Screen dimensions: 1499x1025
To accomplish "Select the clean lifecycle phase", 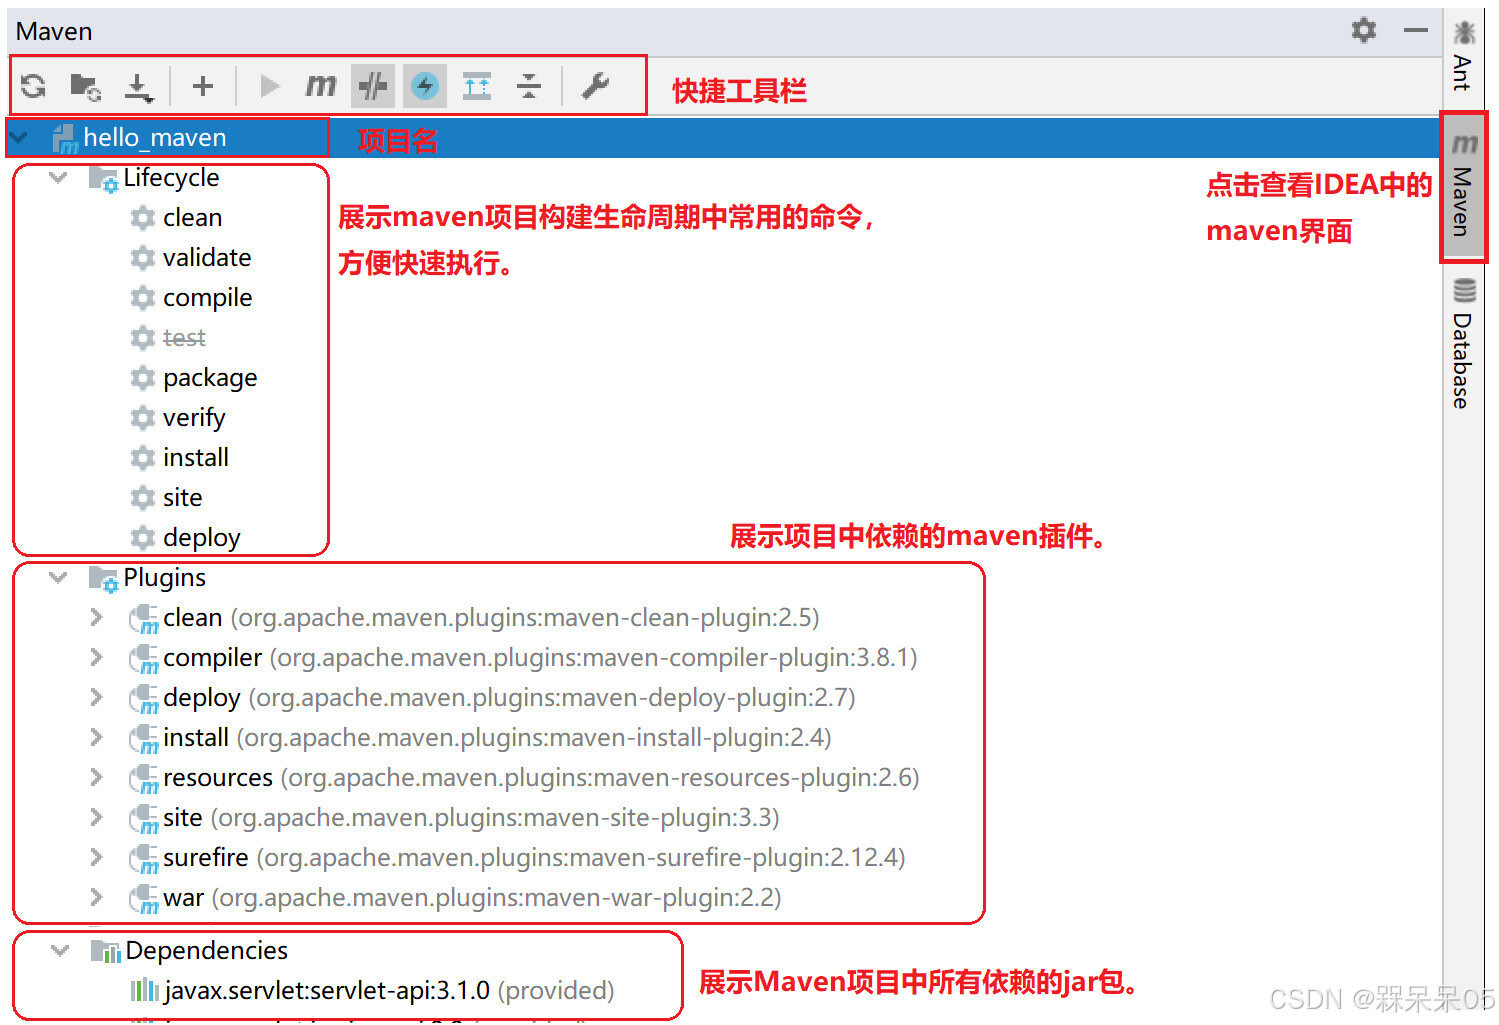I will pyautogui.click(x=193, y=217).
